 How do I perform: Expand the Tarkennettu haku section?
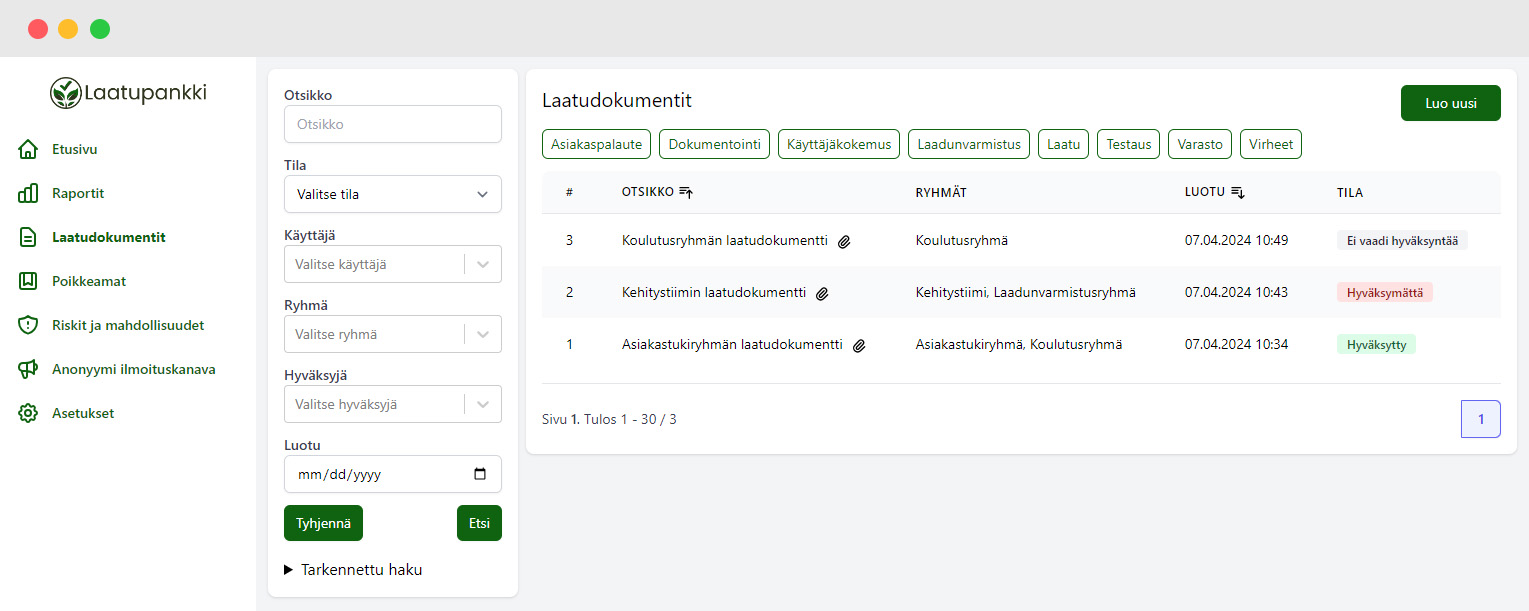pos(353,570)
